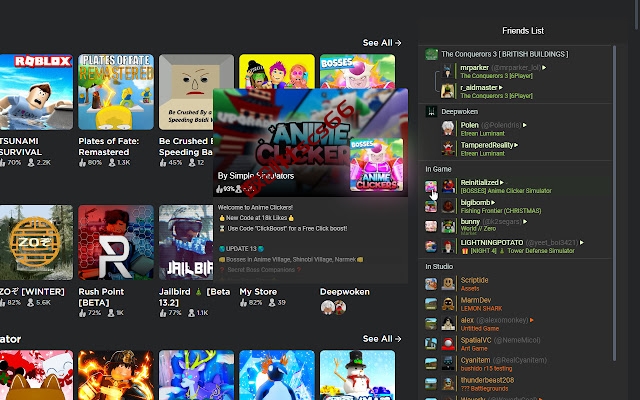Click the arrow next to TamperedReality
The image size is (640, 400).
[516, 145]
